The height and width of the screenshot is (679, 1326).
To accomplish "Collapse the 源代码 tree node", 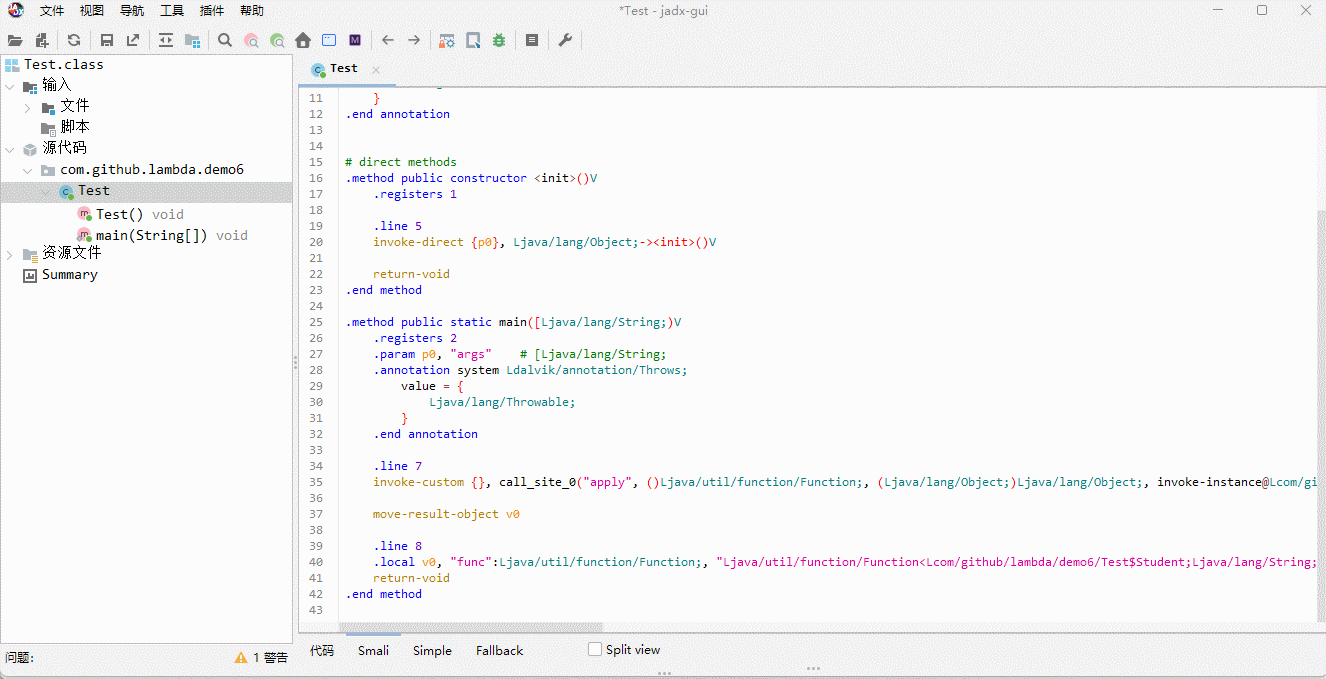I will pos(10,149).
